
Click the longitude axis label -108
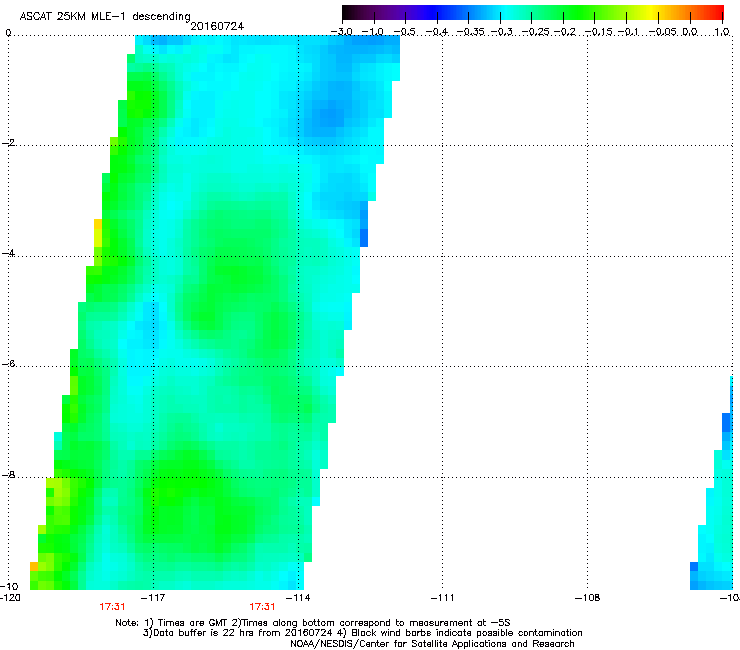point(588,598)
